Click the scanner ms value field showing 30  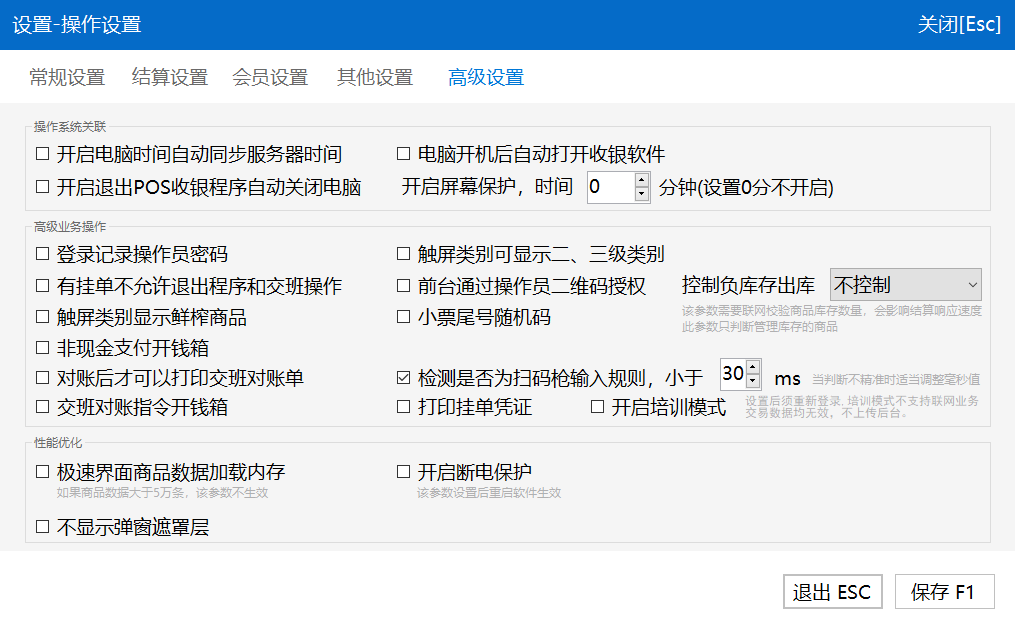[x=733, y=374]
